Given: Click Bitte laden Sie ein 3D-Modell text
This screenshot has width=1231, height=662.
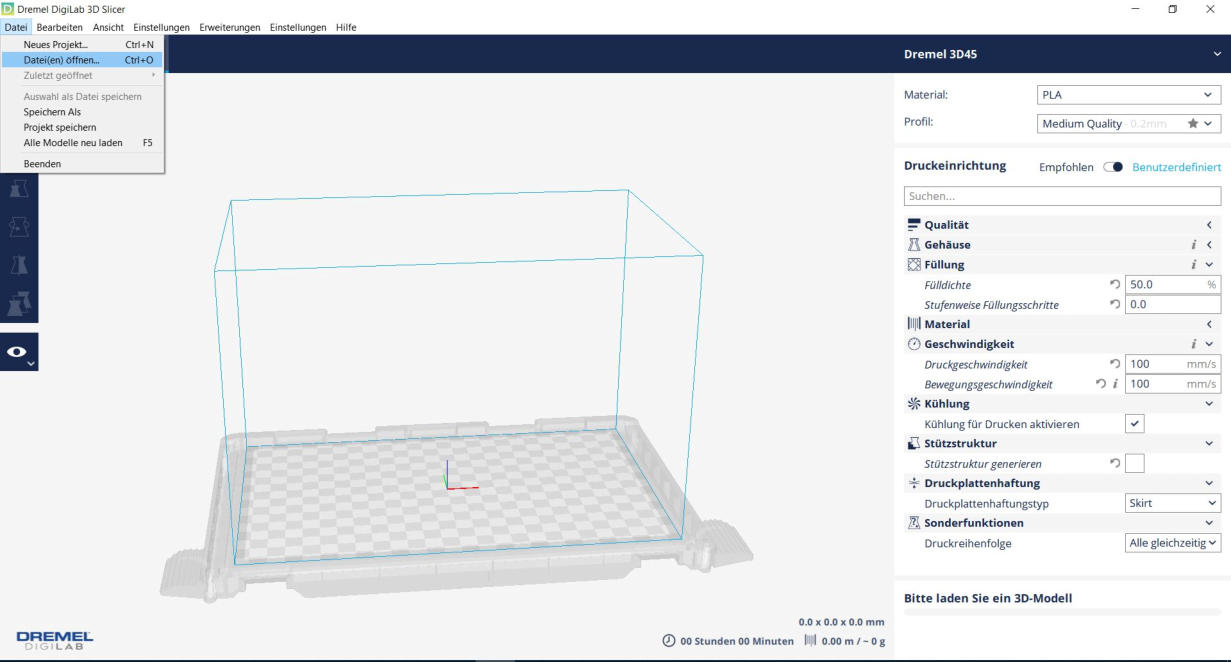Looking at the screenshot, I should [988, 598].
